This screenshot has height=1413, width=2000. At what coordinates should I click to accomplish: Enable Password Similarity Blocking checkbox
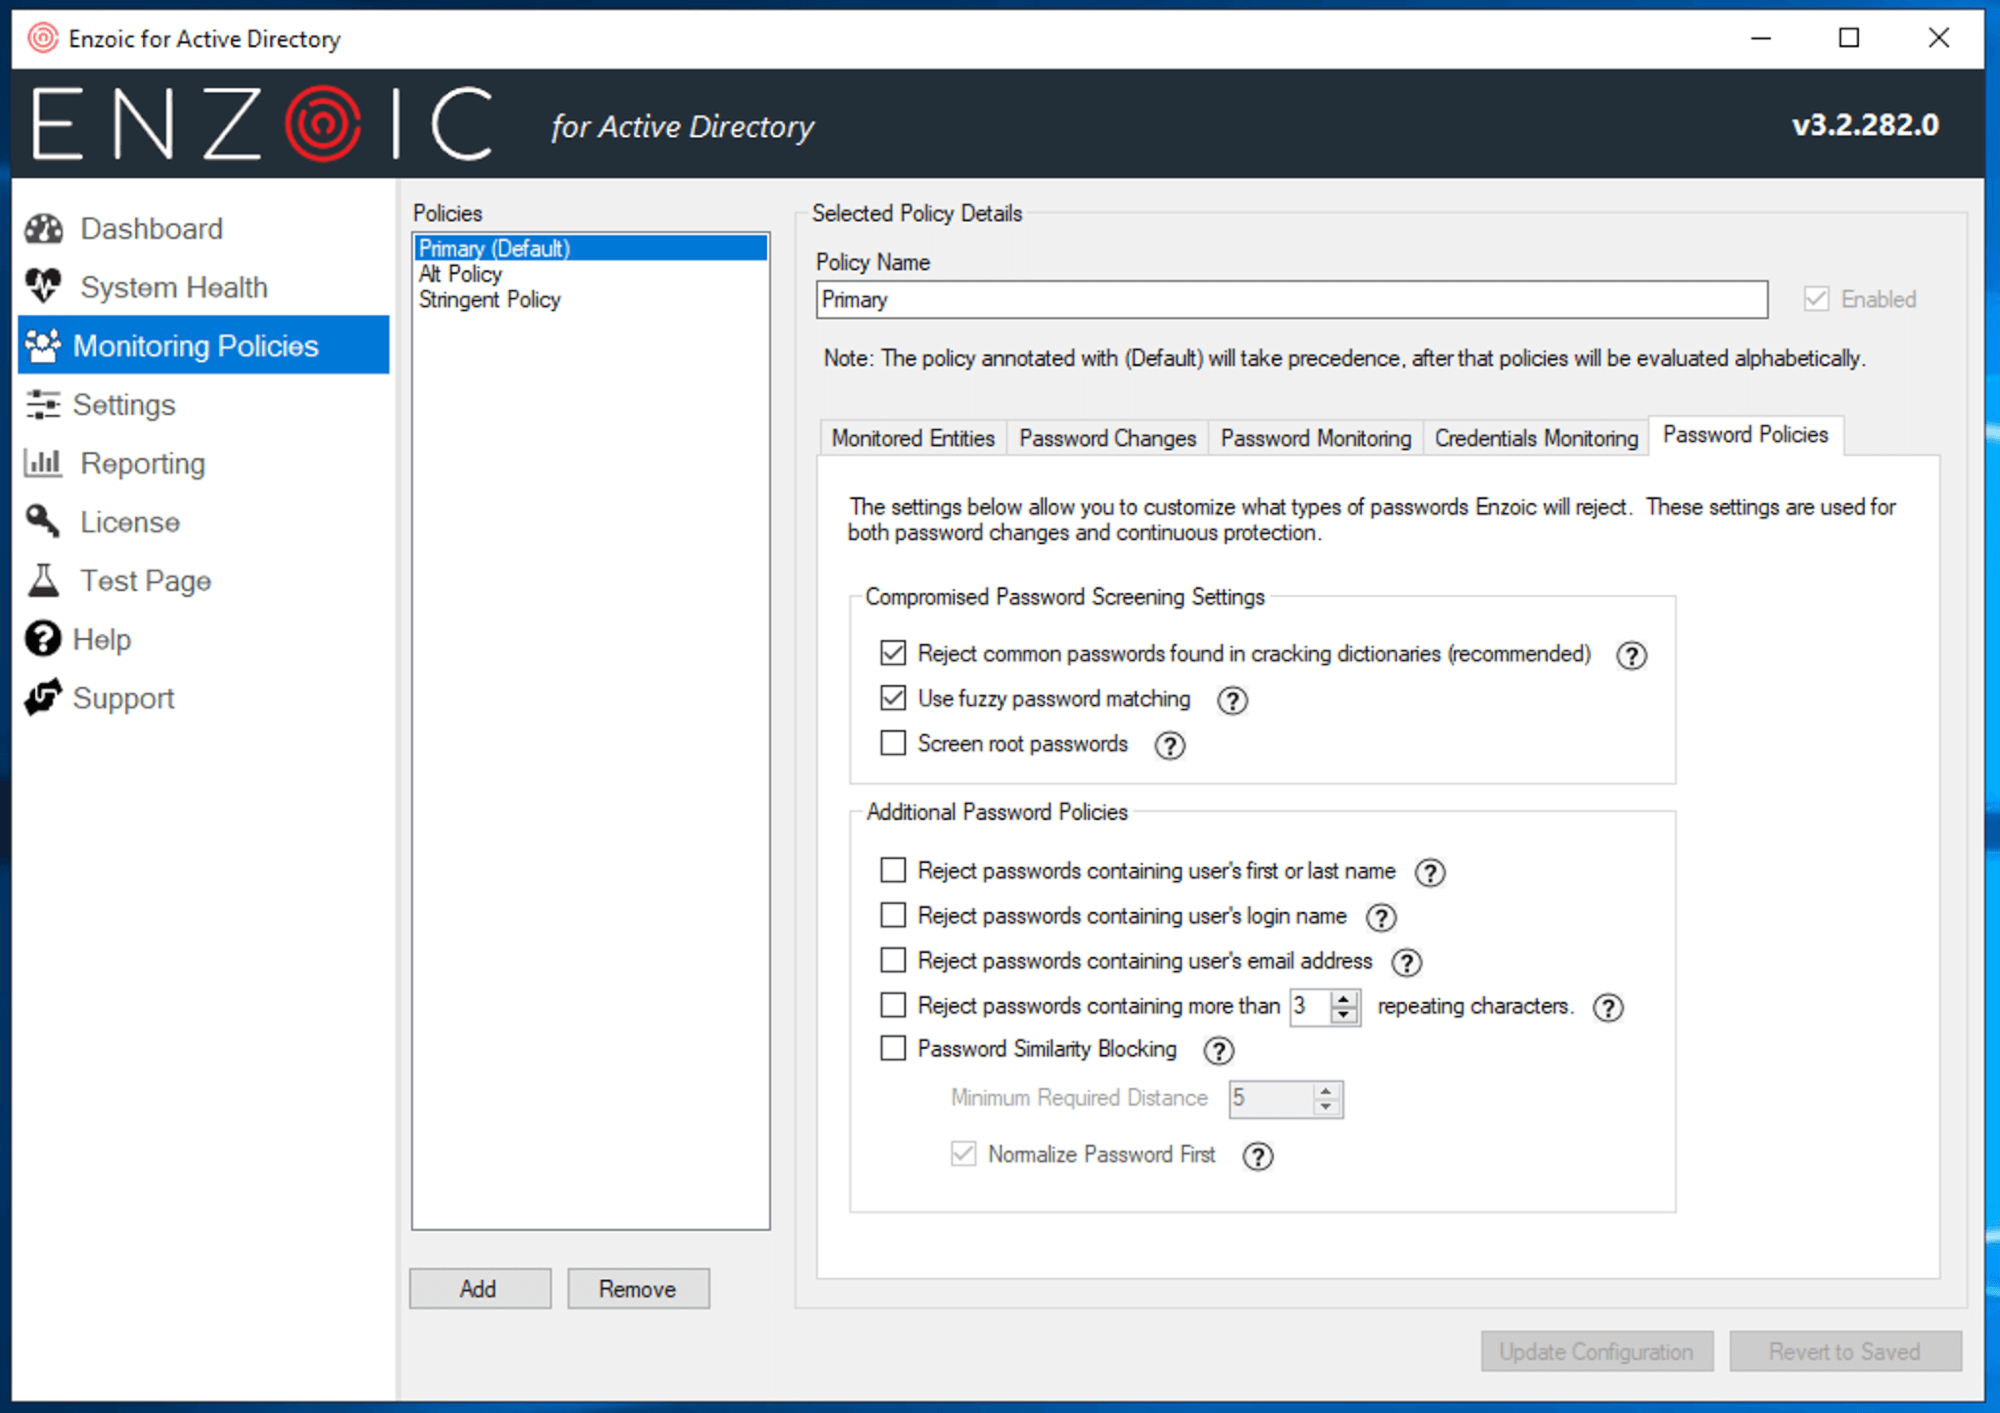click(893, 1048)
